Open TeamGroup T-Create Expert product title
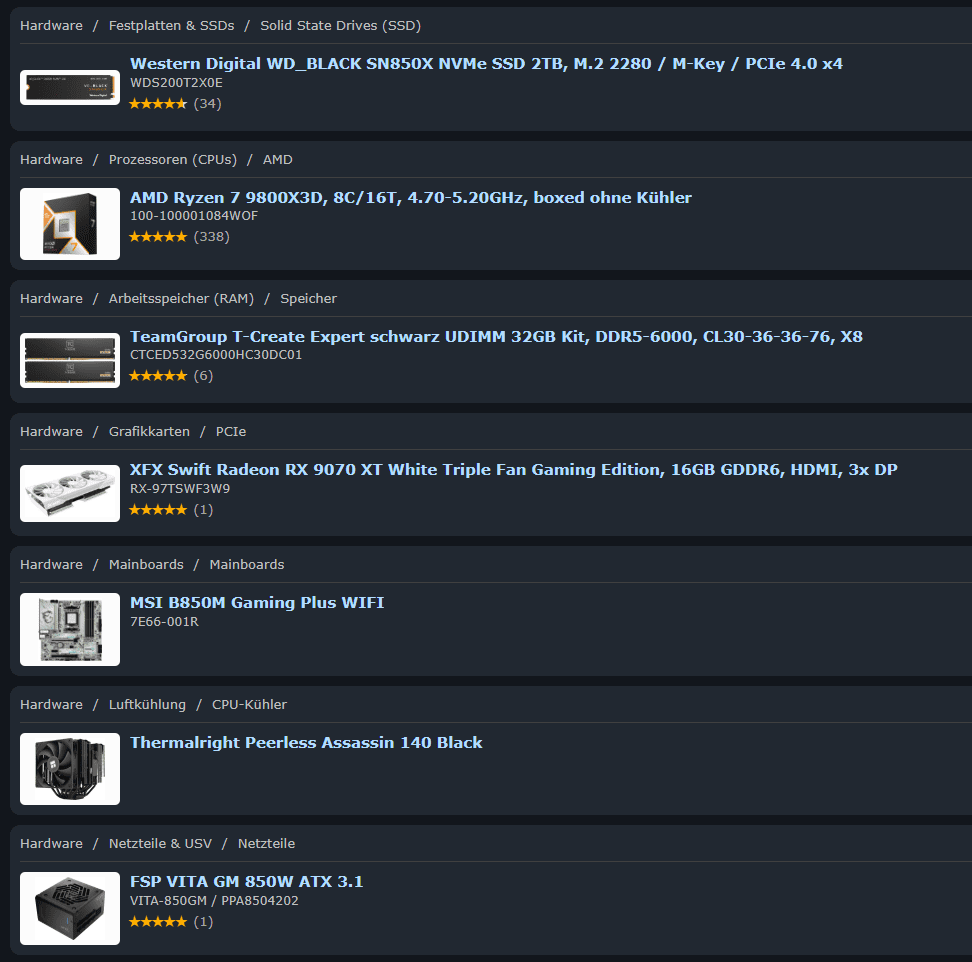This screenshot has height=962, width=972. coord(496,337)
